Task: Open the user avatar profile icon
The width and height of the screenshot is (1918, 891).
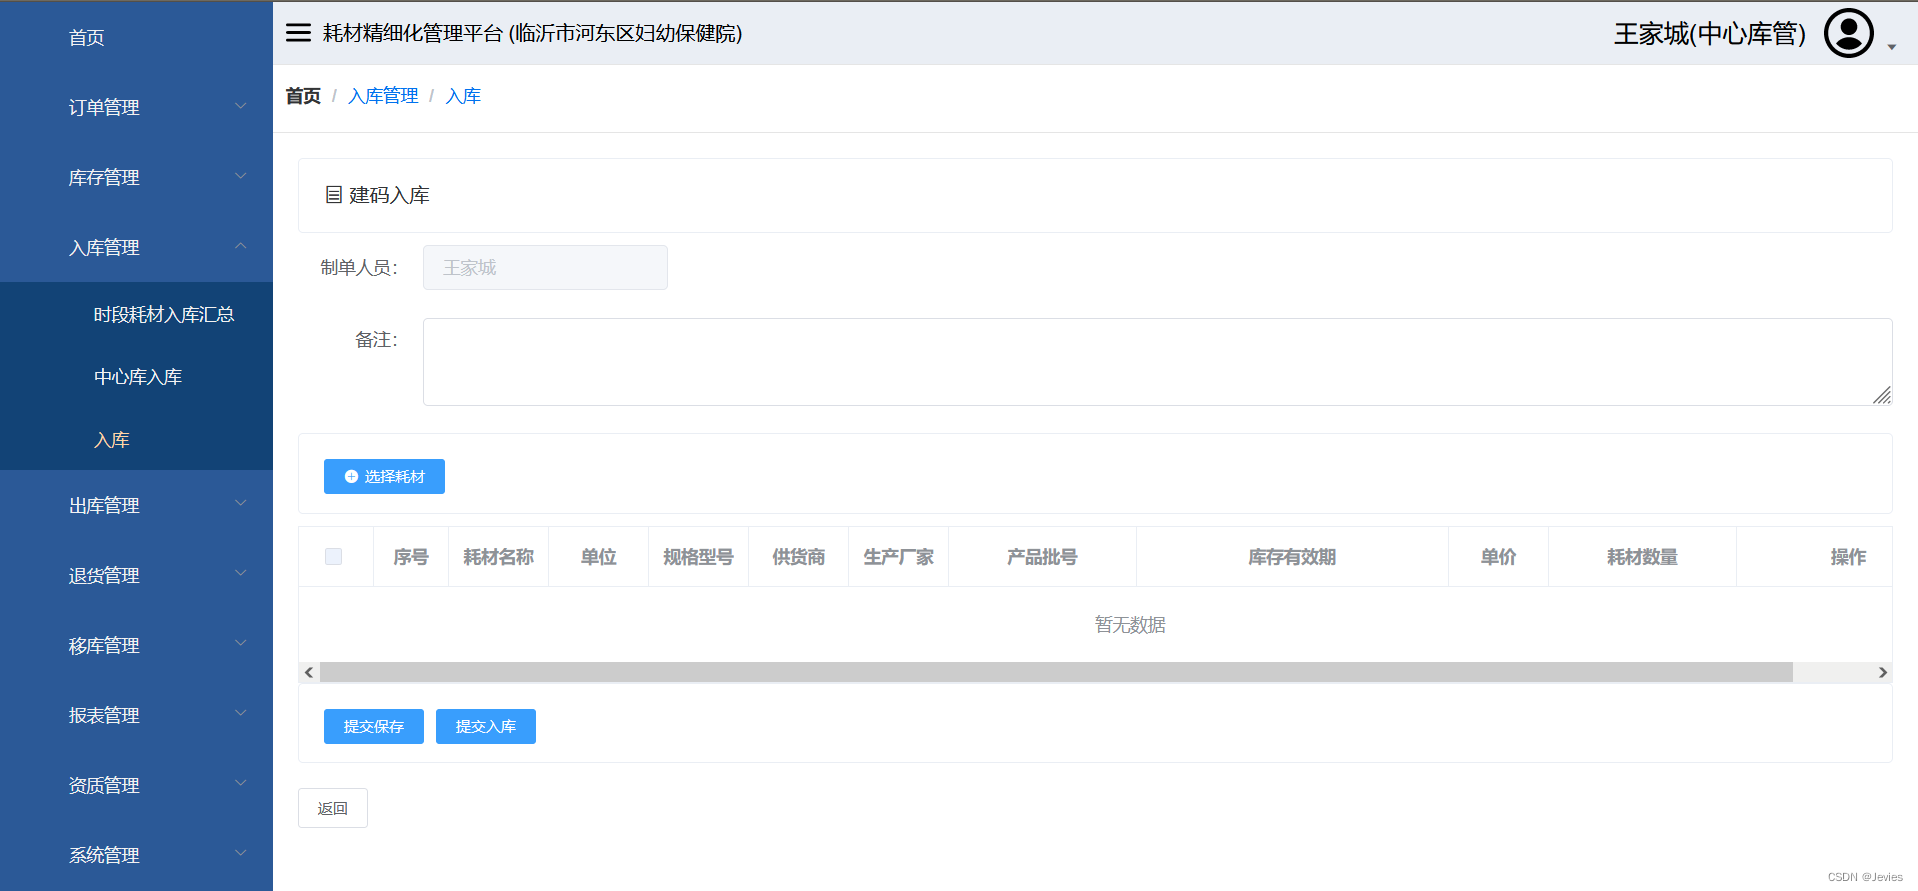Action: coord(1848,33)
